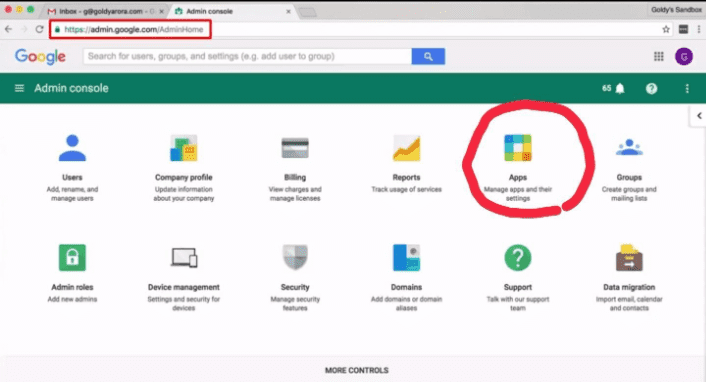
Task: Click the Admin console title text
Action: click(x=71, y=88)
